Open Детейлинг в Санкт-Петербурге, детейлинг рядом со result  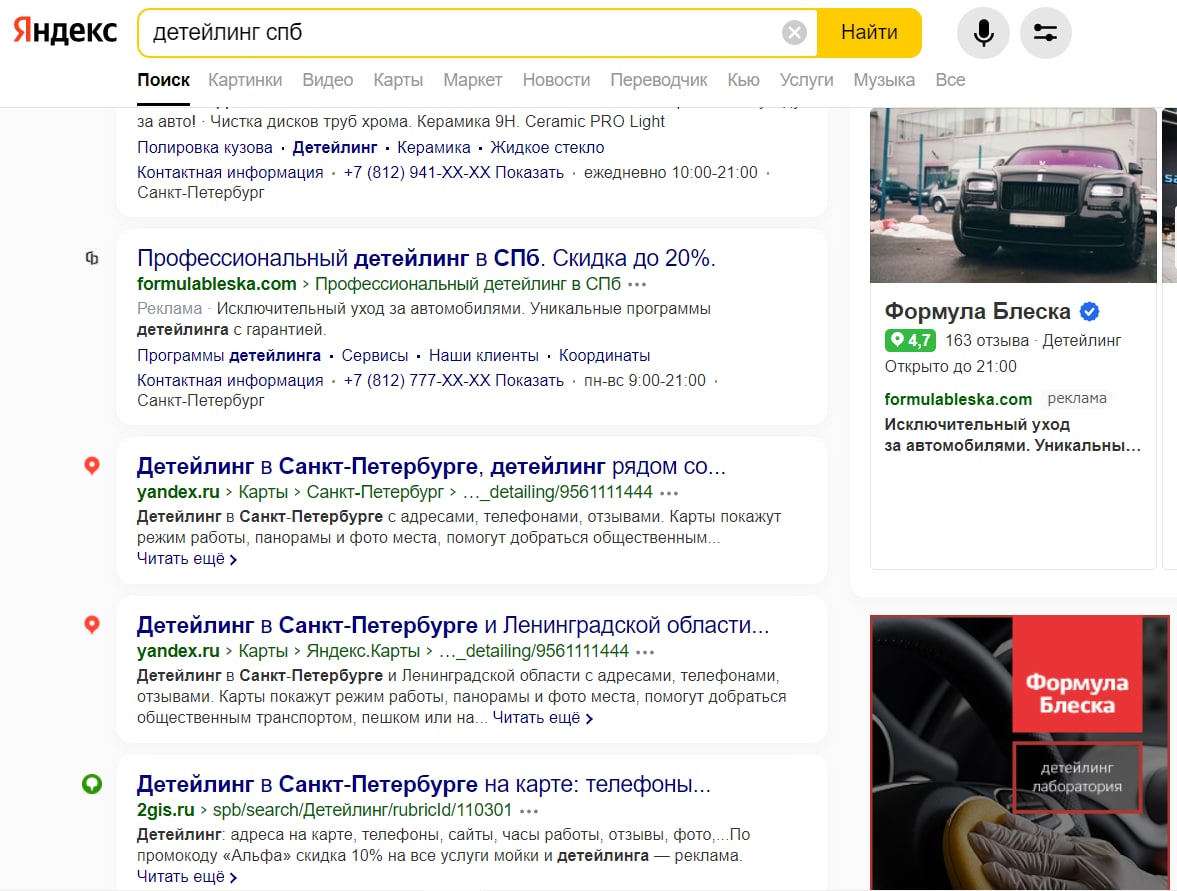coord(431,466)
